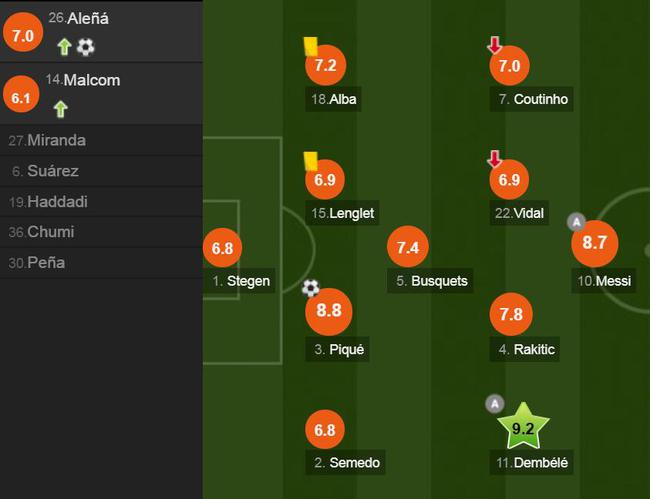Open the 10.Messi player name label
Viewport: 650px width, 499px height.
(x=604, y=281)
